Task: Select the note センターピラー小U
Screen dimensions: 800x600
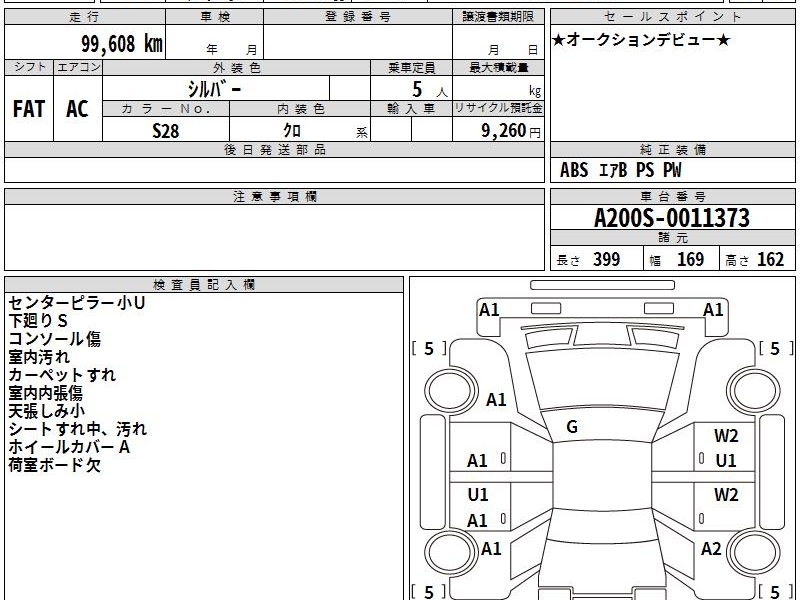Action: pyautogui.click(x=77, y=303)
